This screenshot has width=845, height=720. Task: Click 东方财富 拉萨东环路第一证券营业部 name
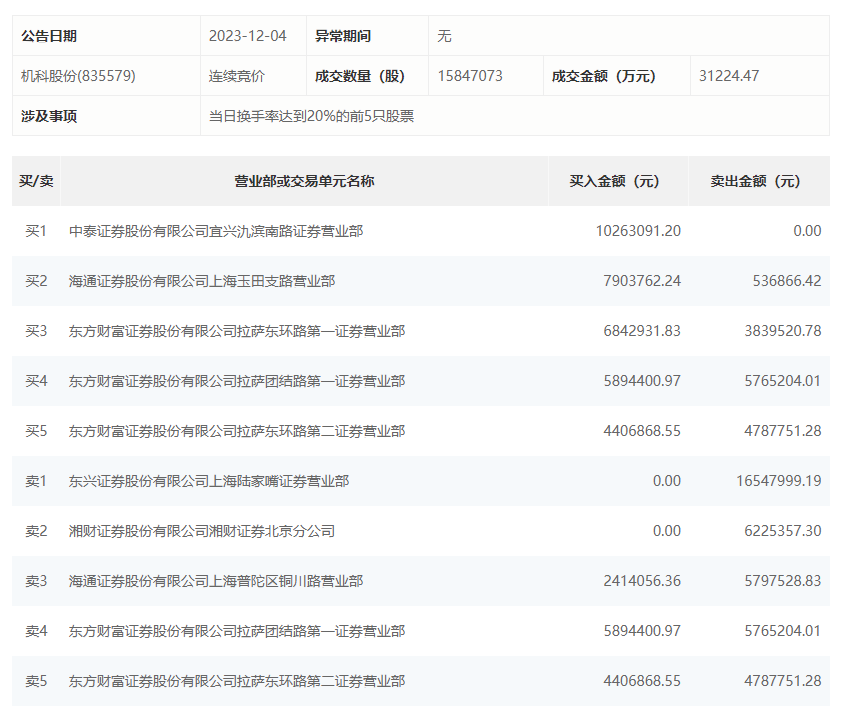point(237,331)
